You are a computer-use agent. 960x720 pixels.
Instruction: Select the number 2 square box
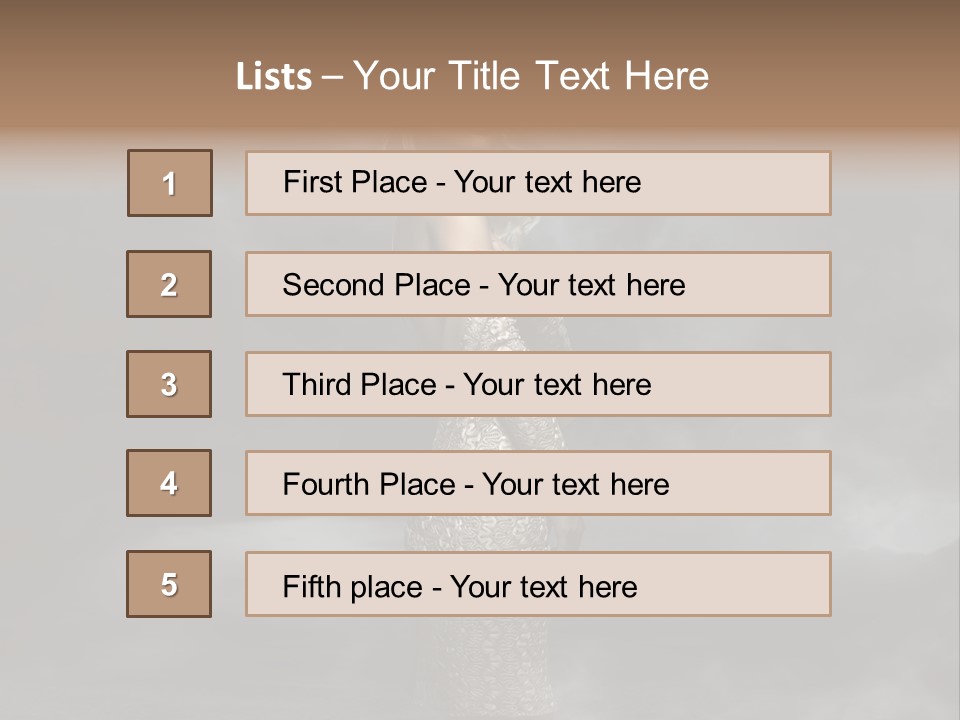click(169, 284)
